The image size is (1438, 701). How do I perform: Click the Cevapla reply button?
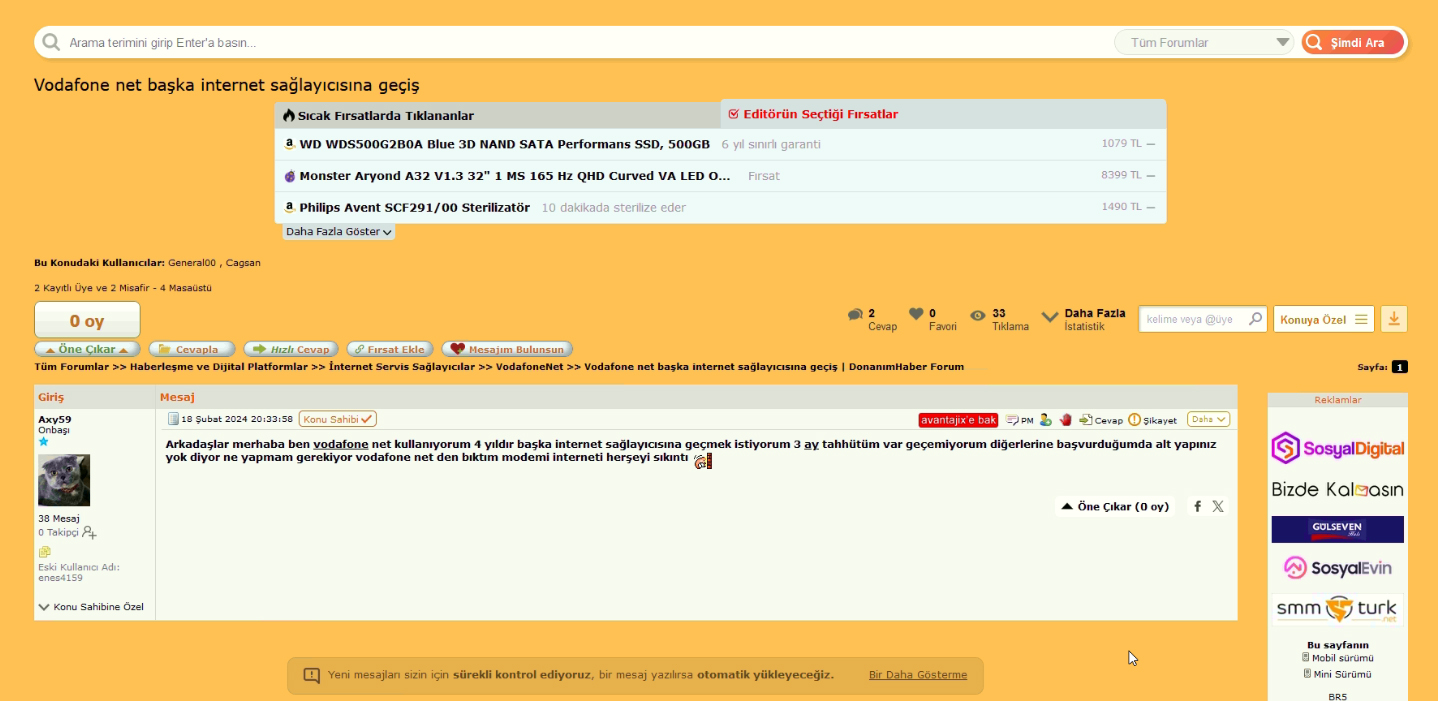coord(192,349)
